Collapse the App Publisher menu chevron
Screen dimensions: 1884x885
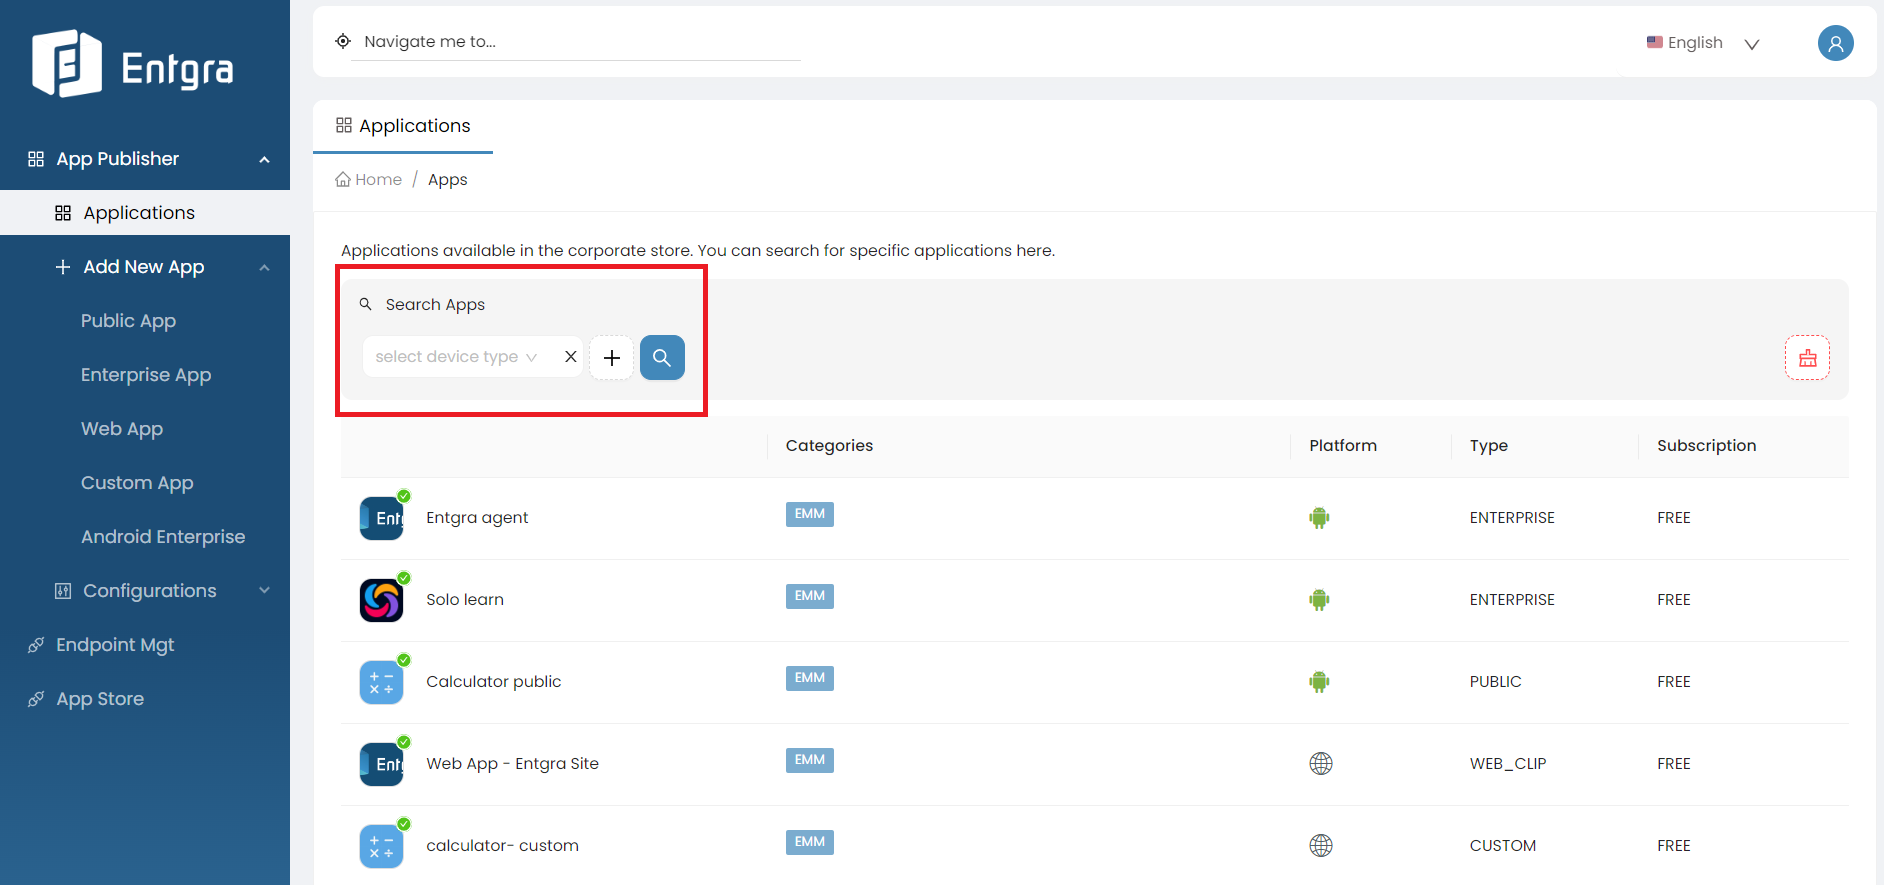point(264,159)
